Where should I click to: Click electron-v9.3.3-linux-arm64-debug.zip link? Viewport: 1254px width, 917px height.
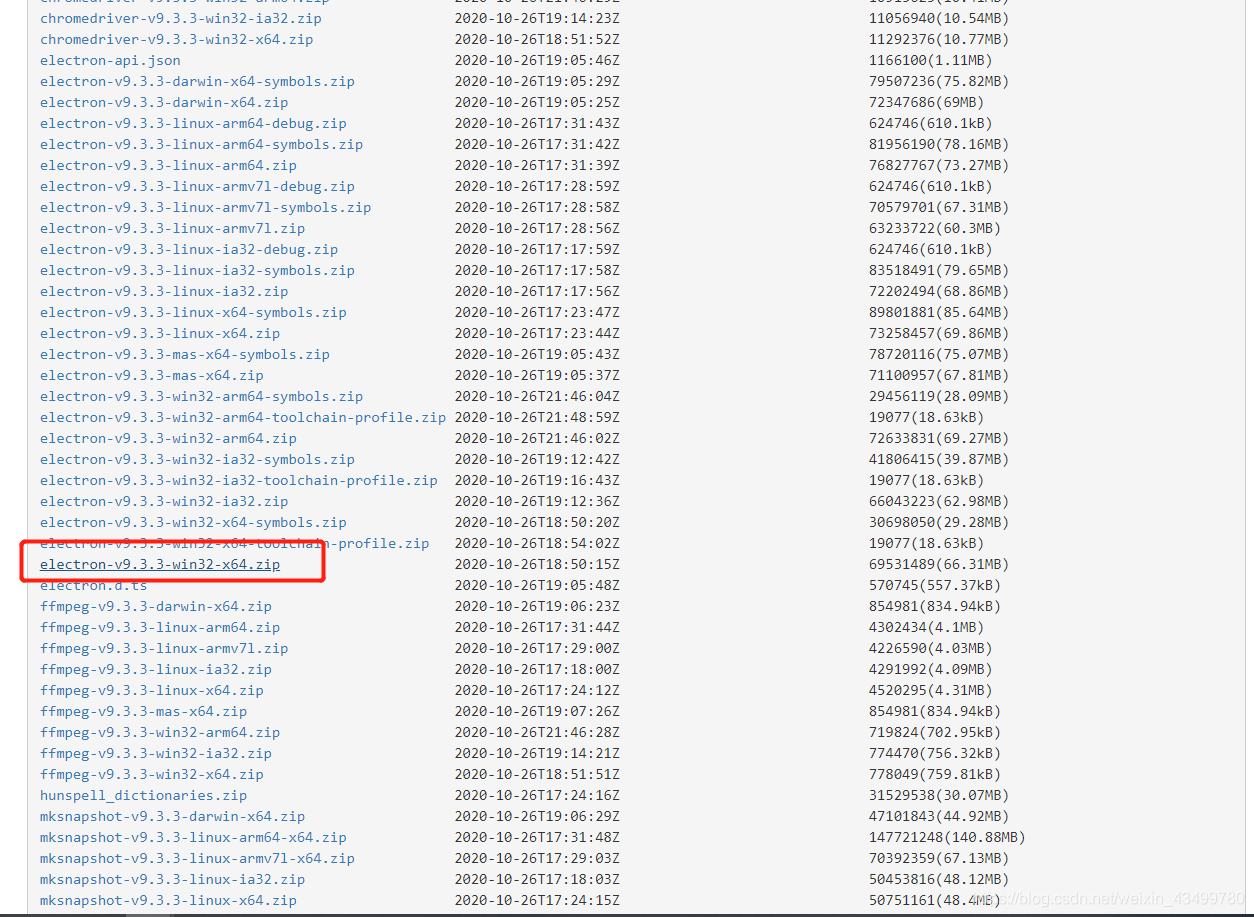pos(193,123)
